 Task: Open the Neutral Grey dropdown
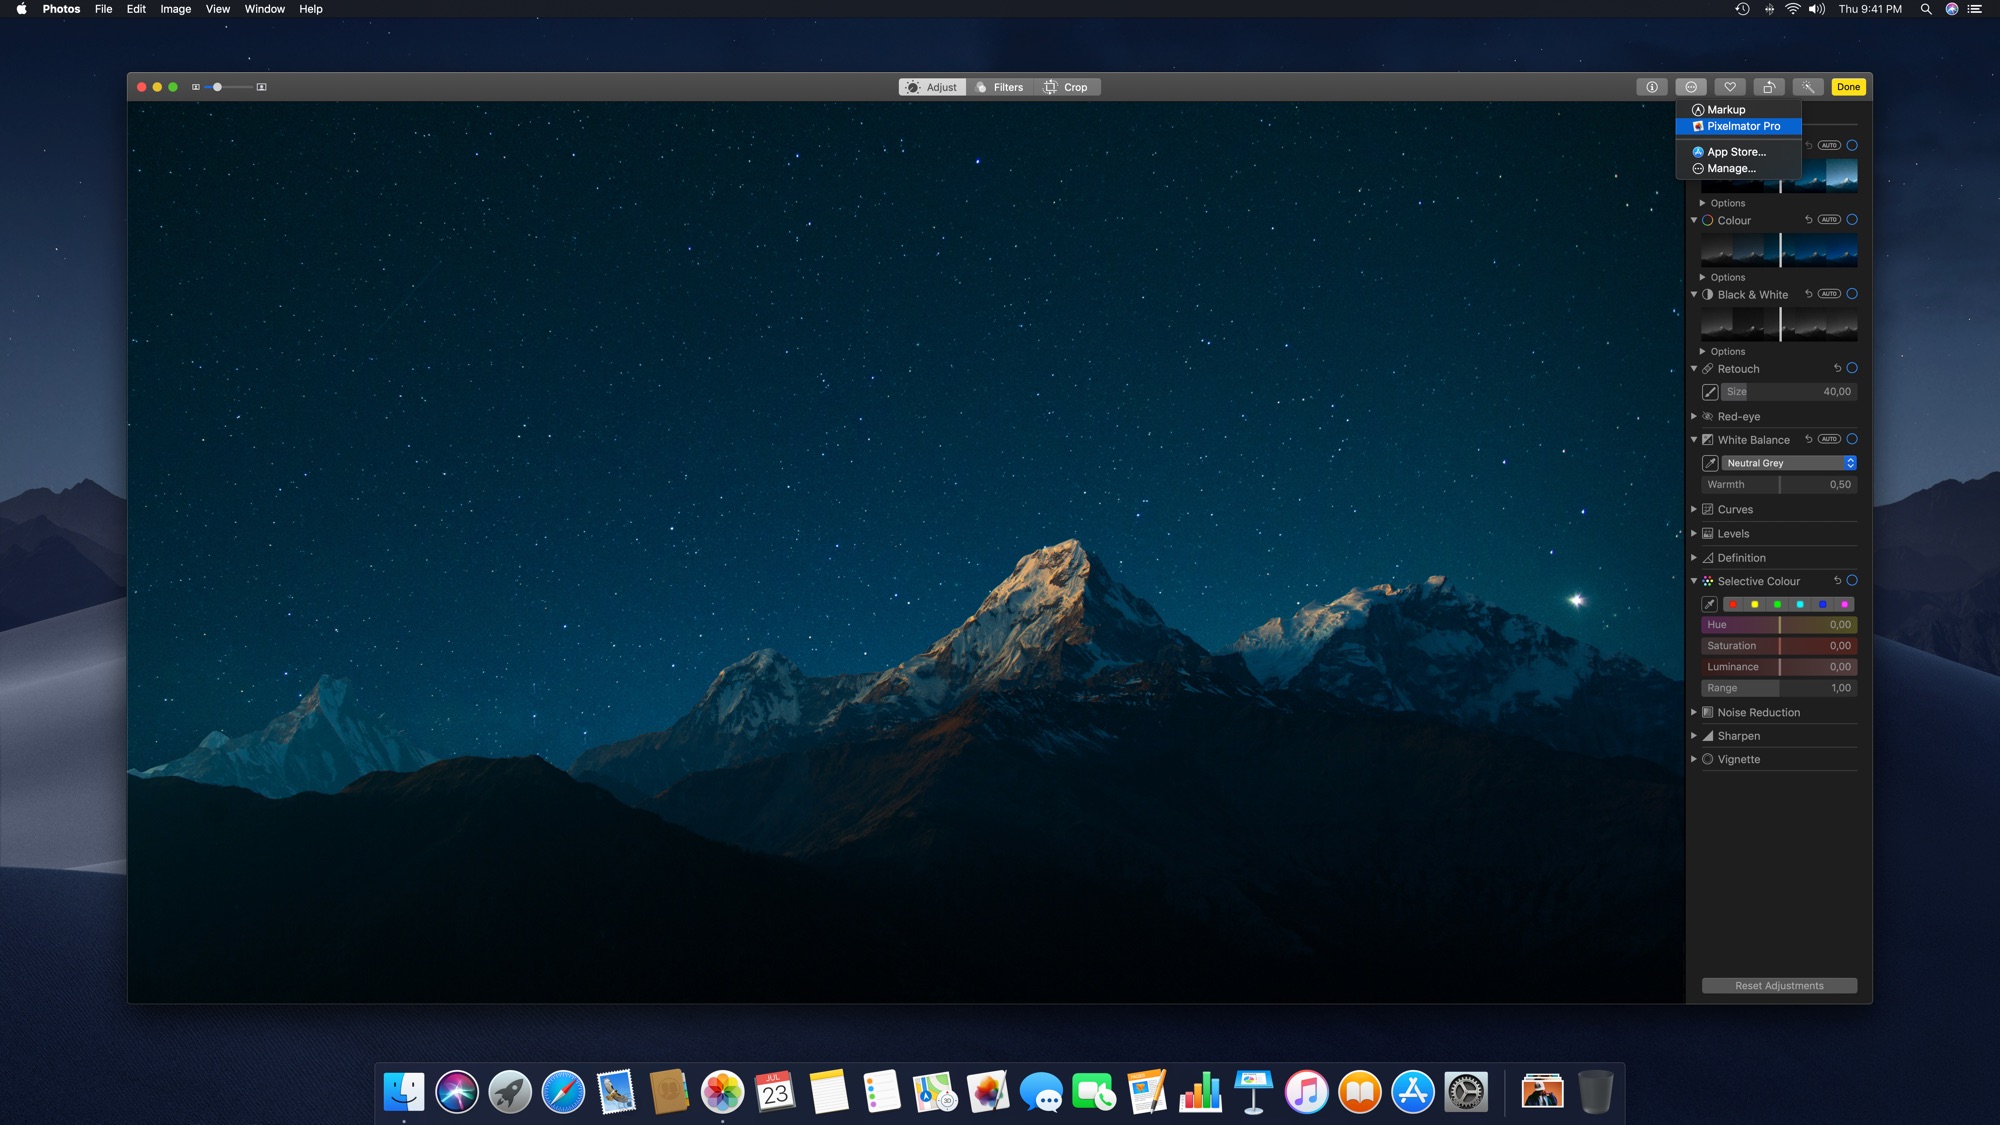click(x=1789, y=463)
